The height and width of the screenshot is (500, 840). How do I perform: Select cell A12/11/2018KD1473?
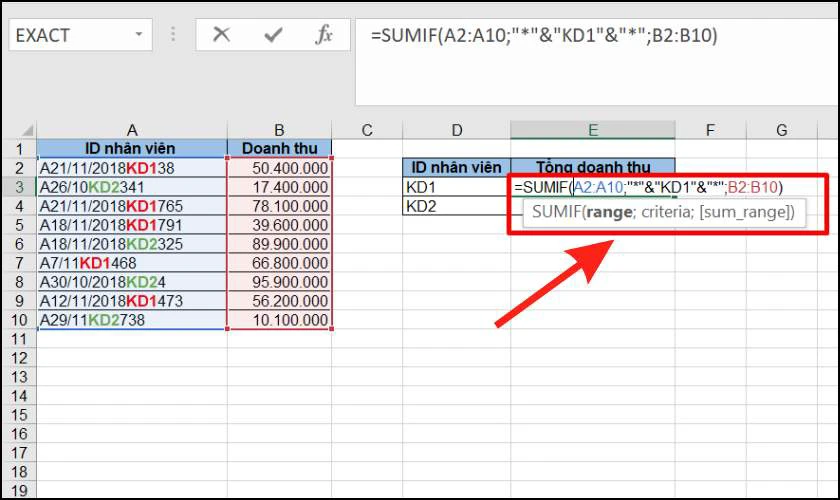(x=132, y=301)
